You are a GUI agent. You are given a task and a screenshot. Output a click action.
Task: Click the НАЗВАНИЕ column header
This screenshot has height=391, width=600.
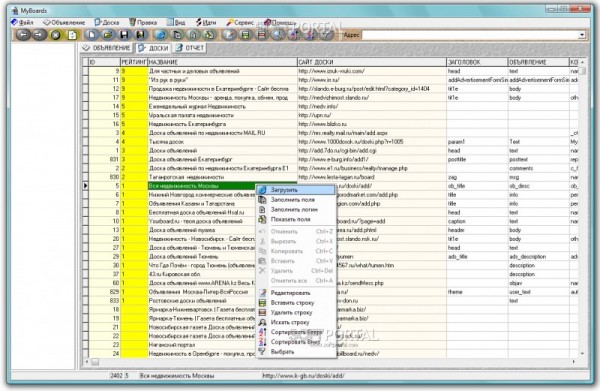(x=222, y=62)
